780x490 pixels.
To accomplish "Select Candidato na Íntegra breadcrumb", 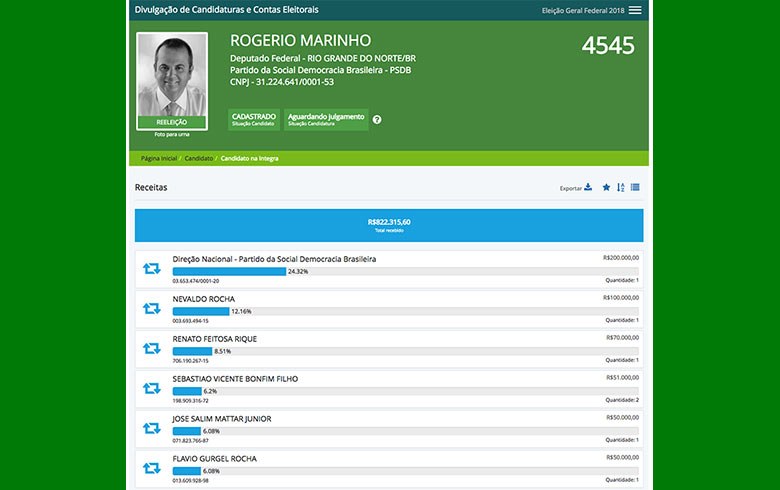I will [x=249, y=158].
